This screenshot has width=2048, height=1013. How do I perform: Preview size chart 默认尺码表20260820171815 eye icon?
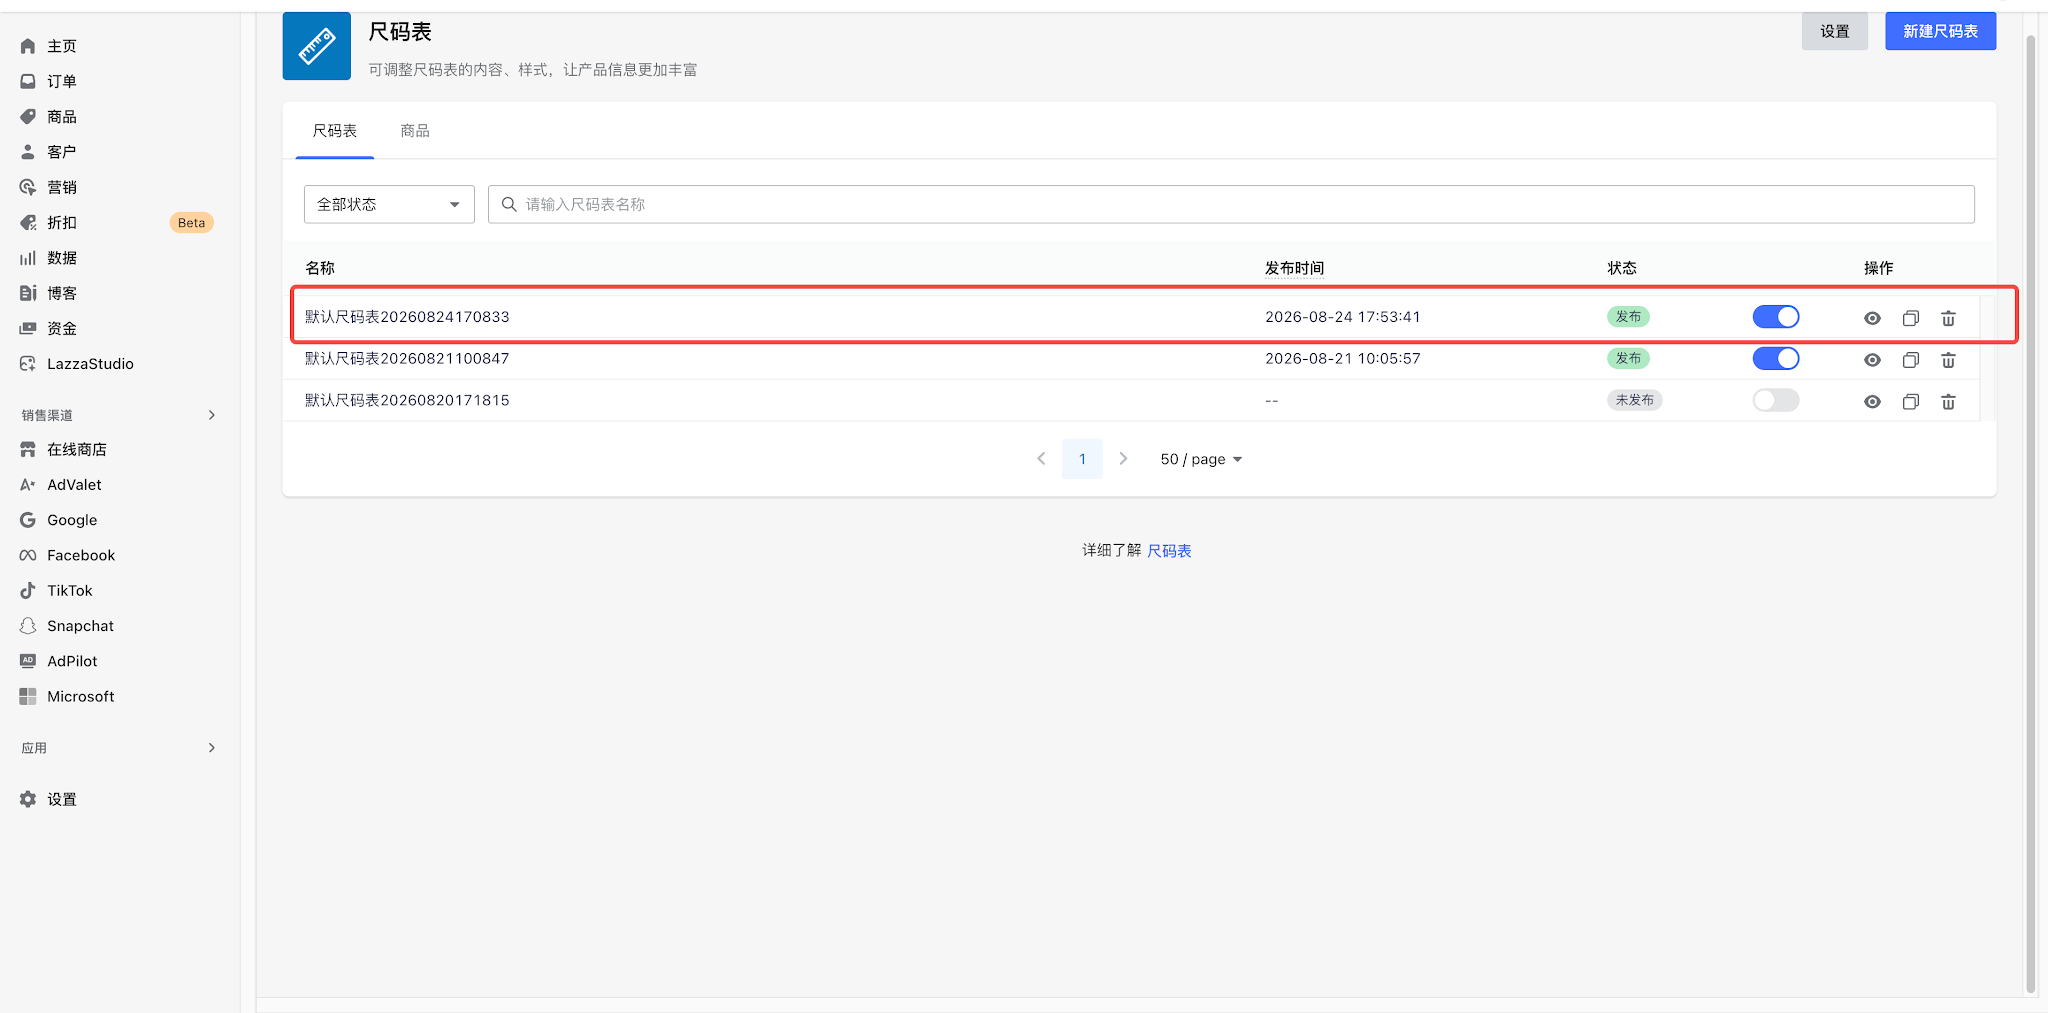click(x=1872, y=402)
